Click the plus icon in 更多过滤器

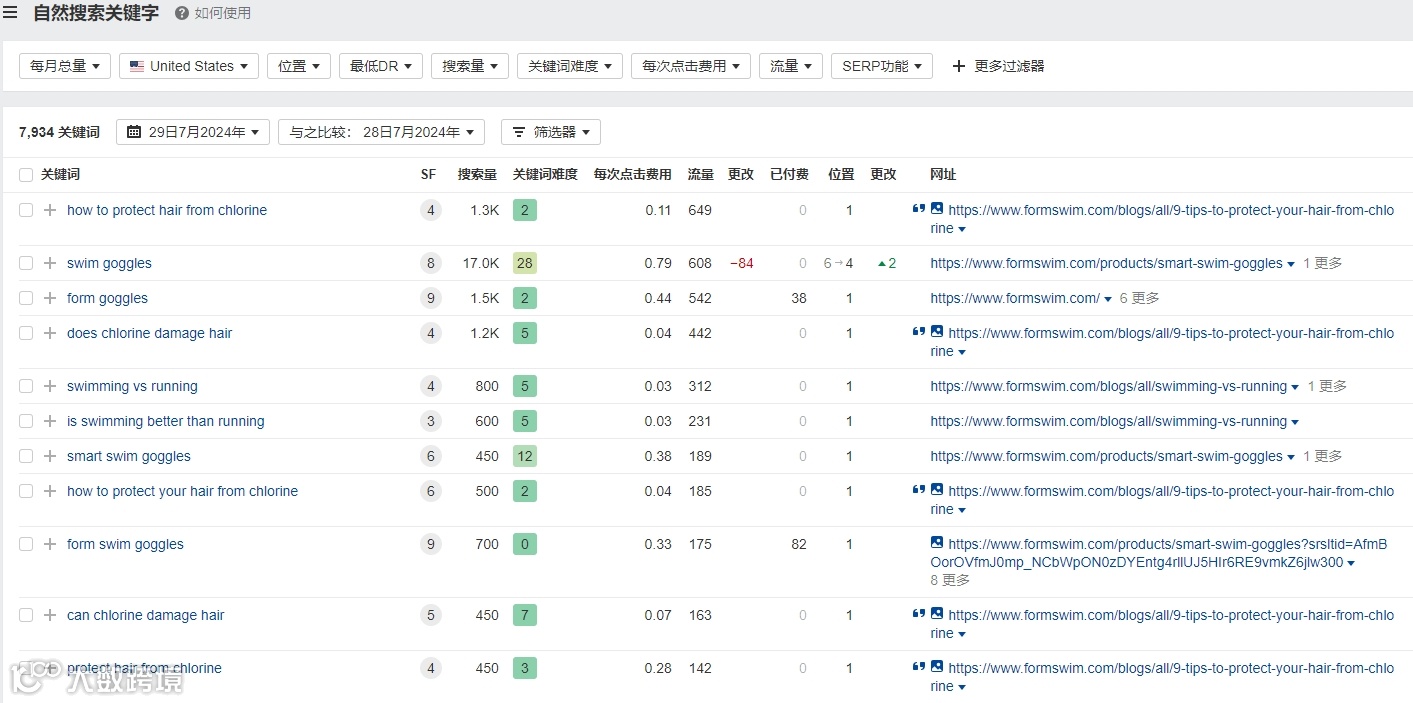coord(959,66)
